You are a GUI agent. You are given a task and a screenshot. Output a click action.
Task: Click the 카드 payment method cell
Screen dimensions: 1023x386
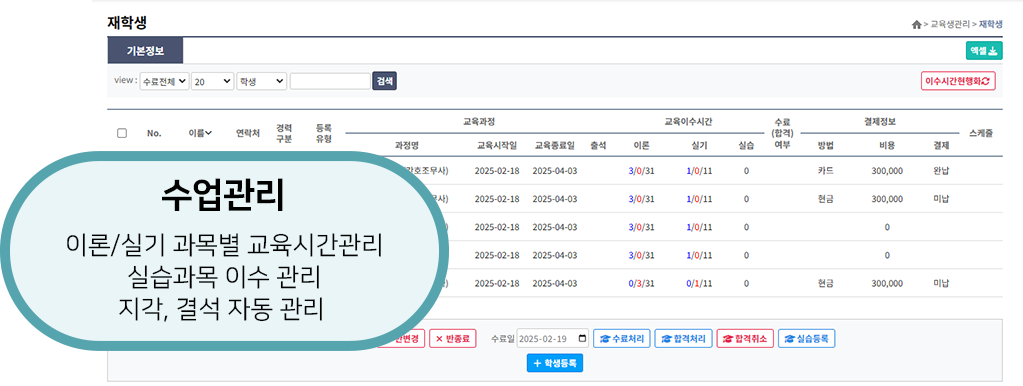[825, 171]
